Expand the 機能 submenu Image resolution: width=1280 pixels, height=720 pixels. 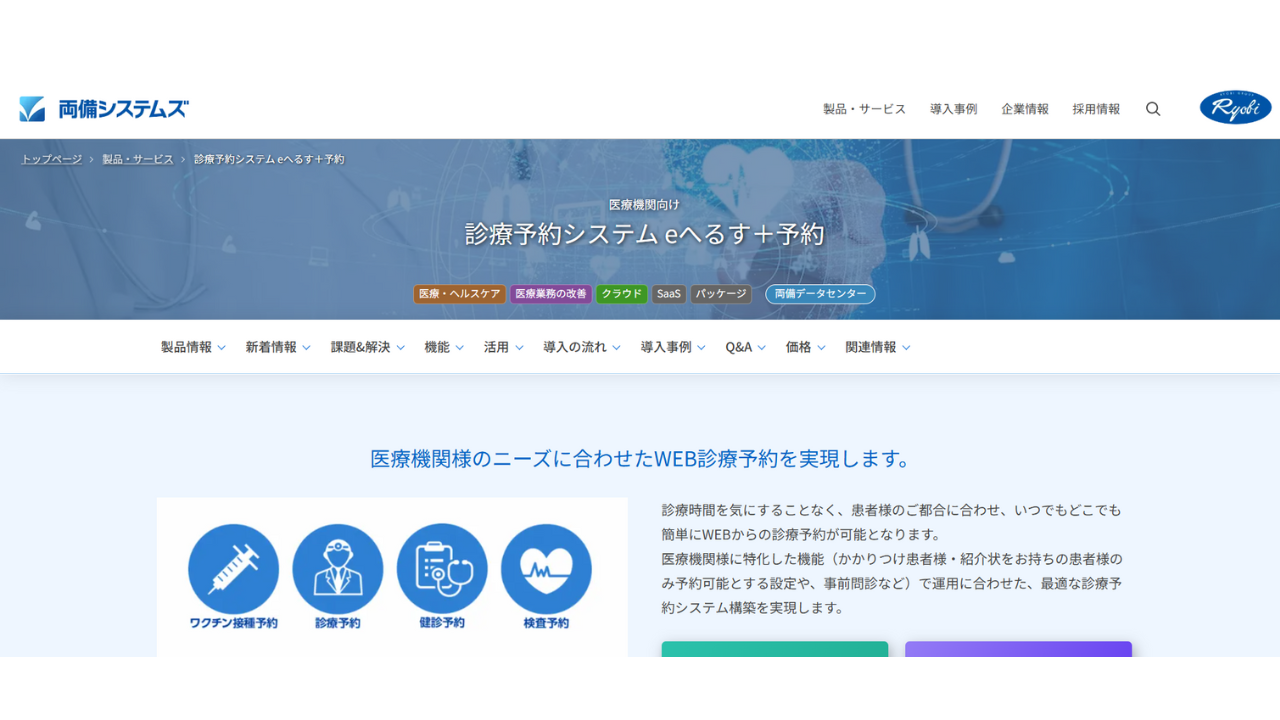click(x=444, y=347)
